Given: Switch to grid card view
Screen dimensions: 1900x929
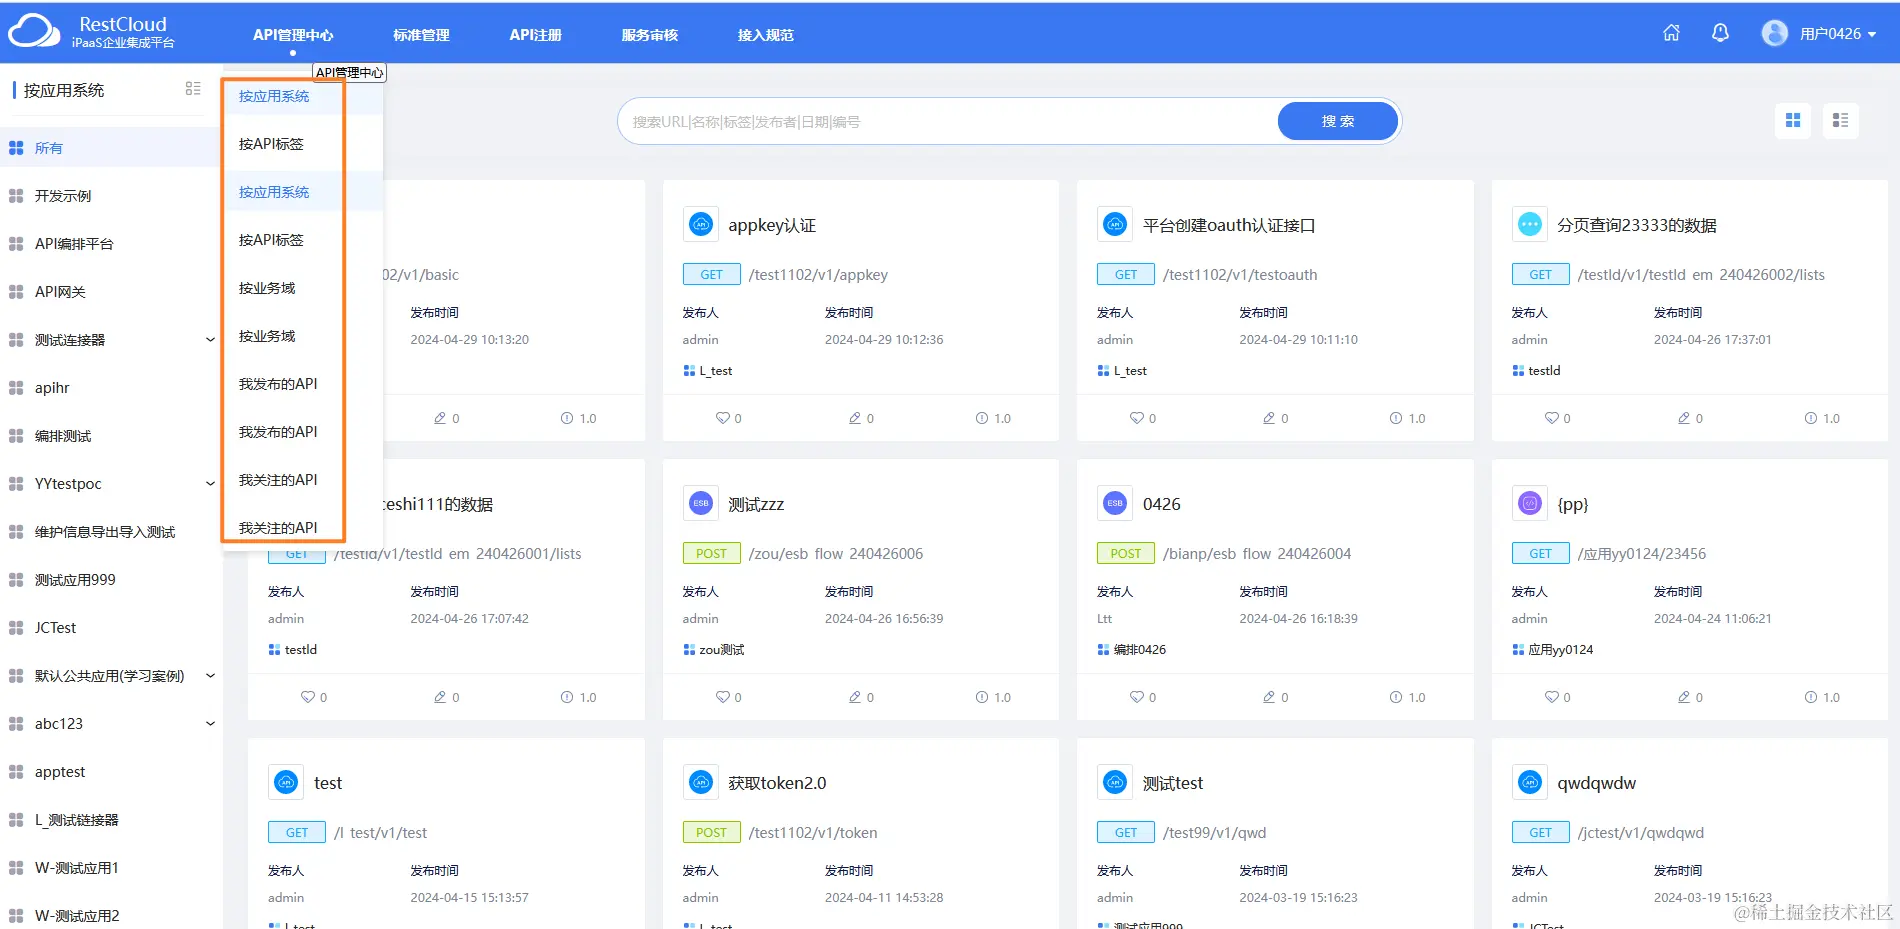Looking at the screenshot, I should coord(1793,121).
